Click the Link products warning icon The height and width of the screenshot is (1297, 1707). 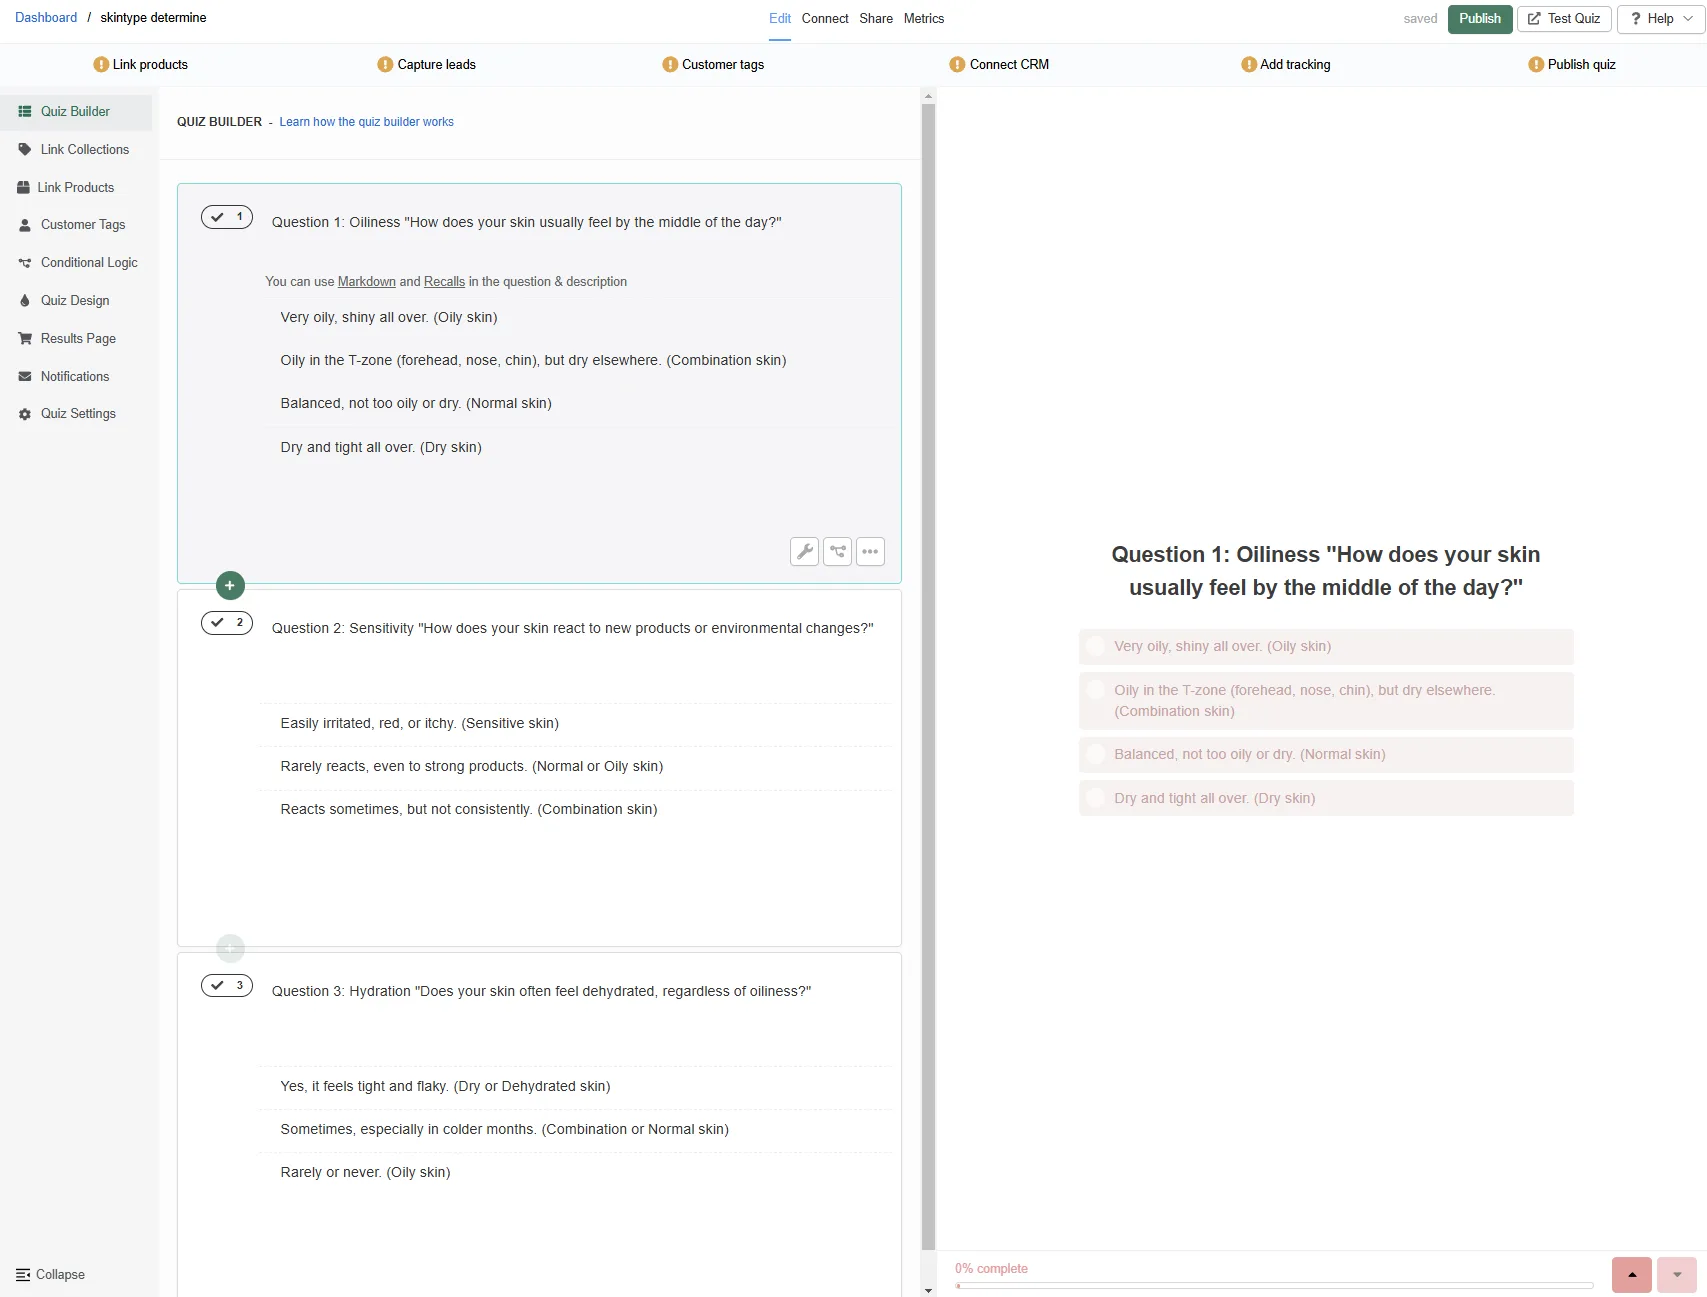(x=101, y=65)
